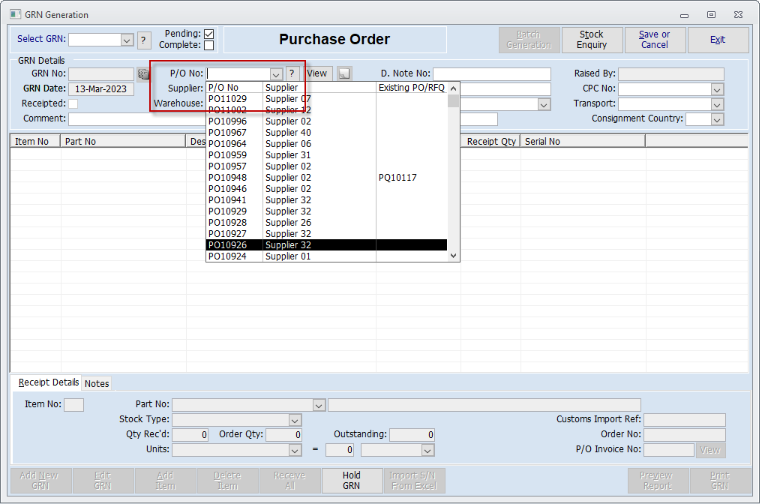
Task: Select PO10928 Supplier 26 row
Action: tap(326, 222)
